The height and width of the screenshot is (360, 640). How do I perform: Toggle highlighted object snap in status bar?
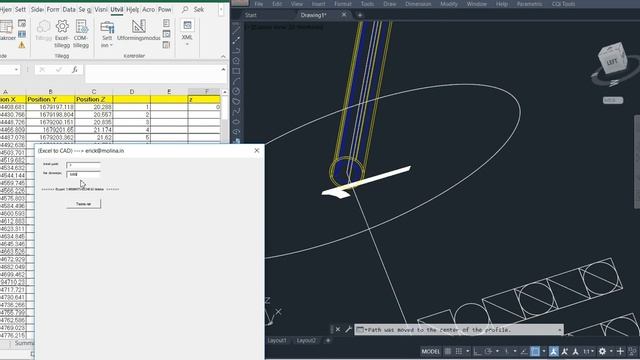535,351
